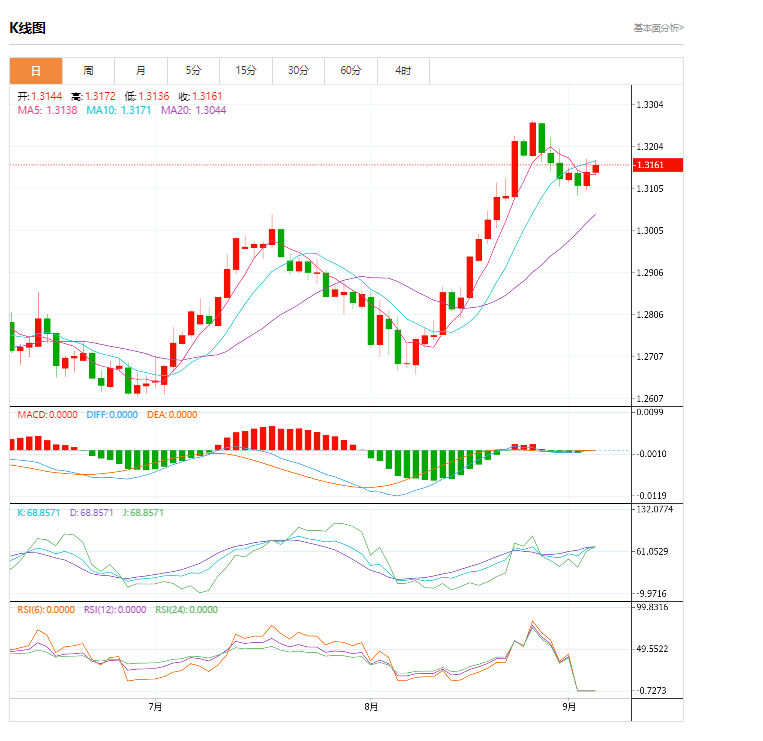Click the J:68.8571 indicator label
The width and height of the screenshot is (763, 741).
pyautogui.click(x=143, y=513)
